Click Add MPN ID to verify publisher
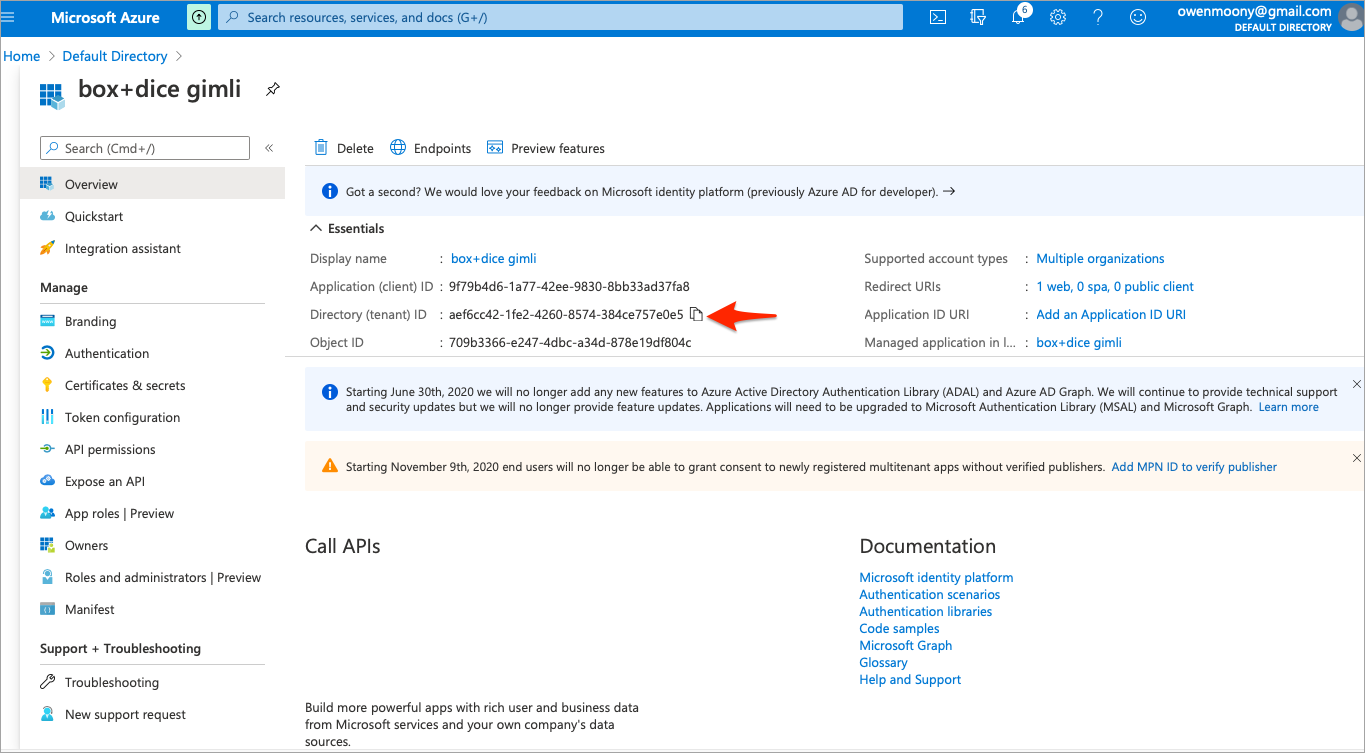The height and width of the screenshot is (753, 1365). [x=1194, y=467]
